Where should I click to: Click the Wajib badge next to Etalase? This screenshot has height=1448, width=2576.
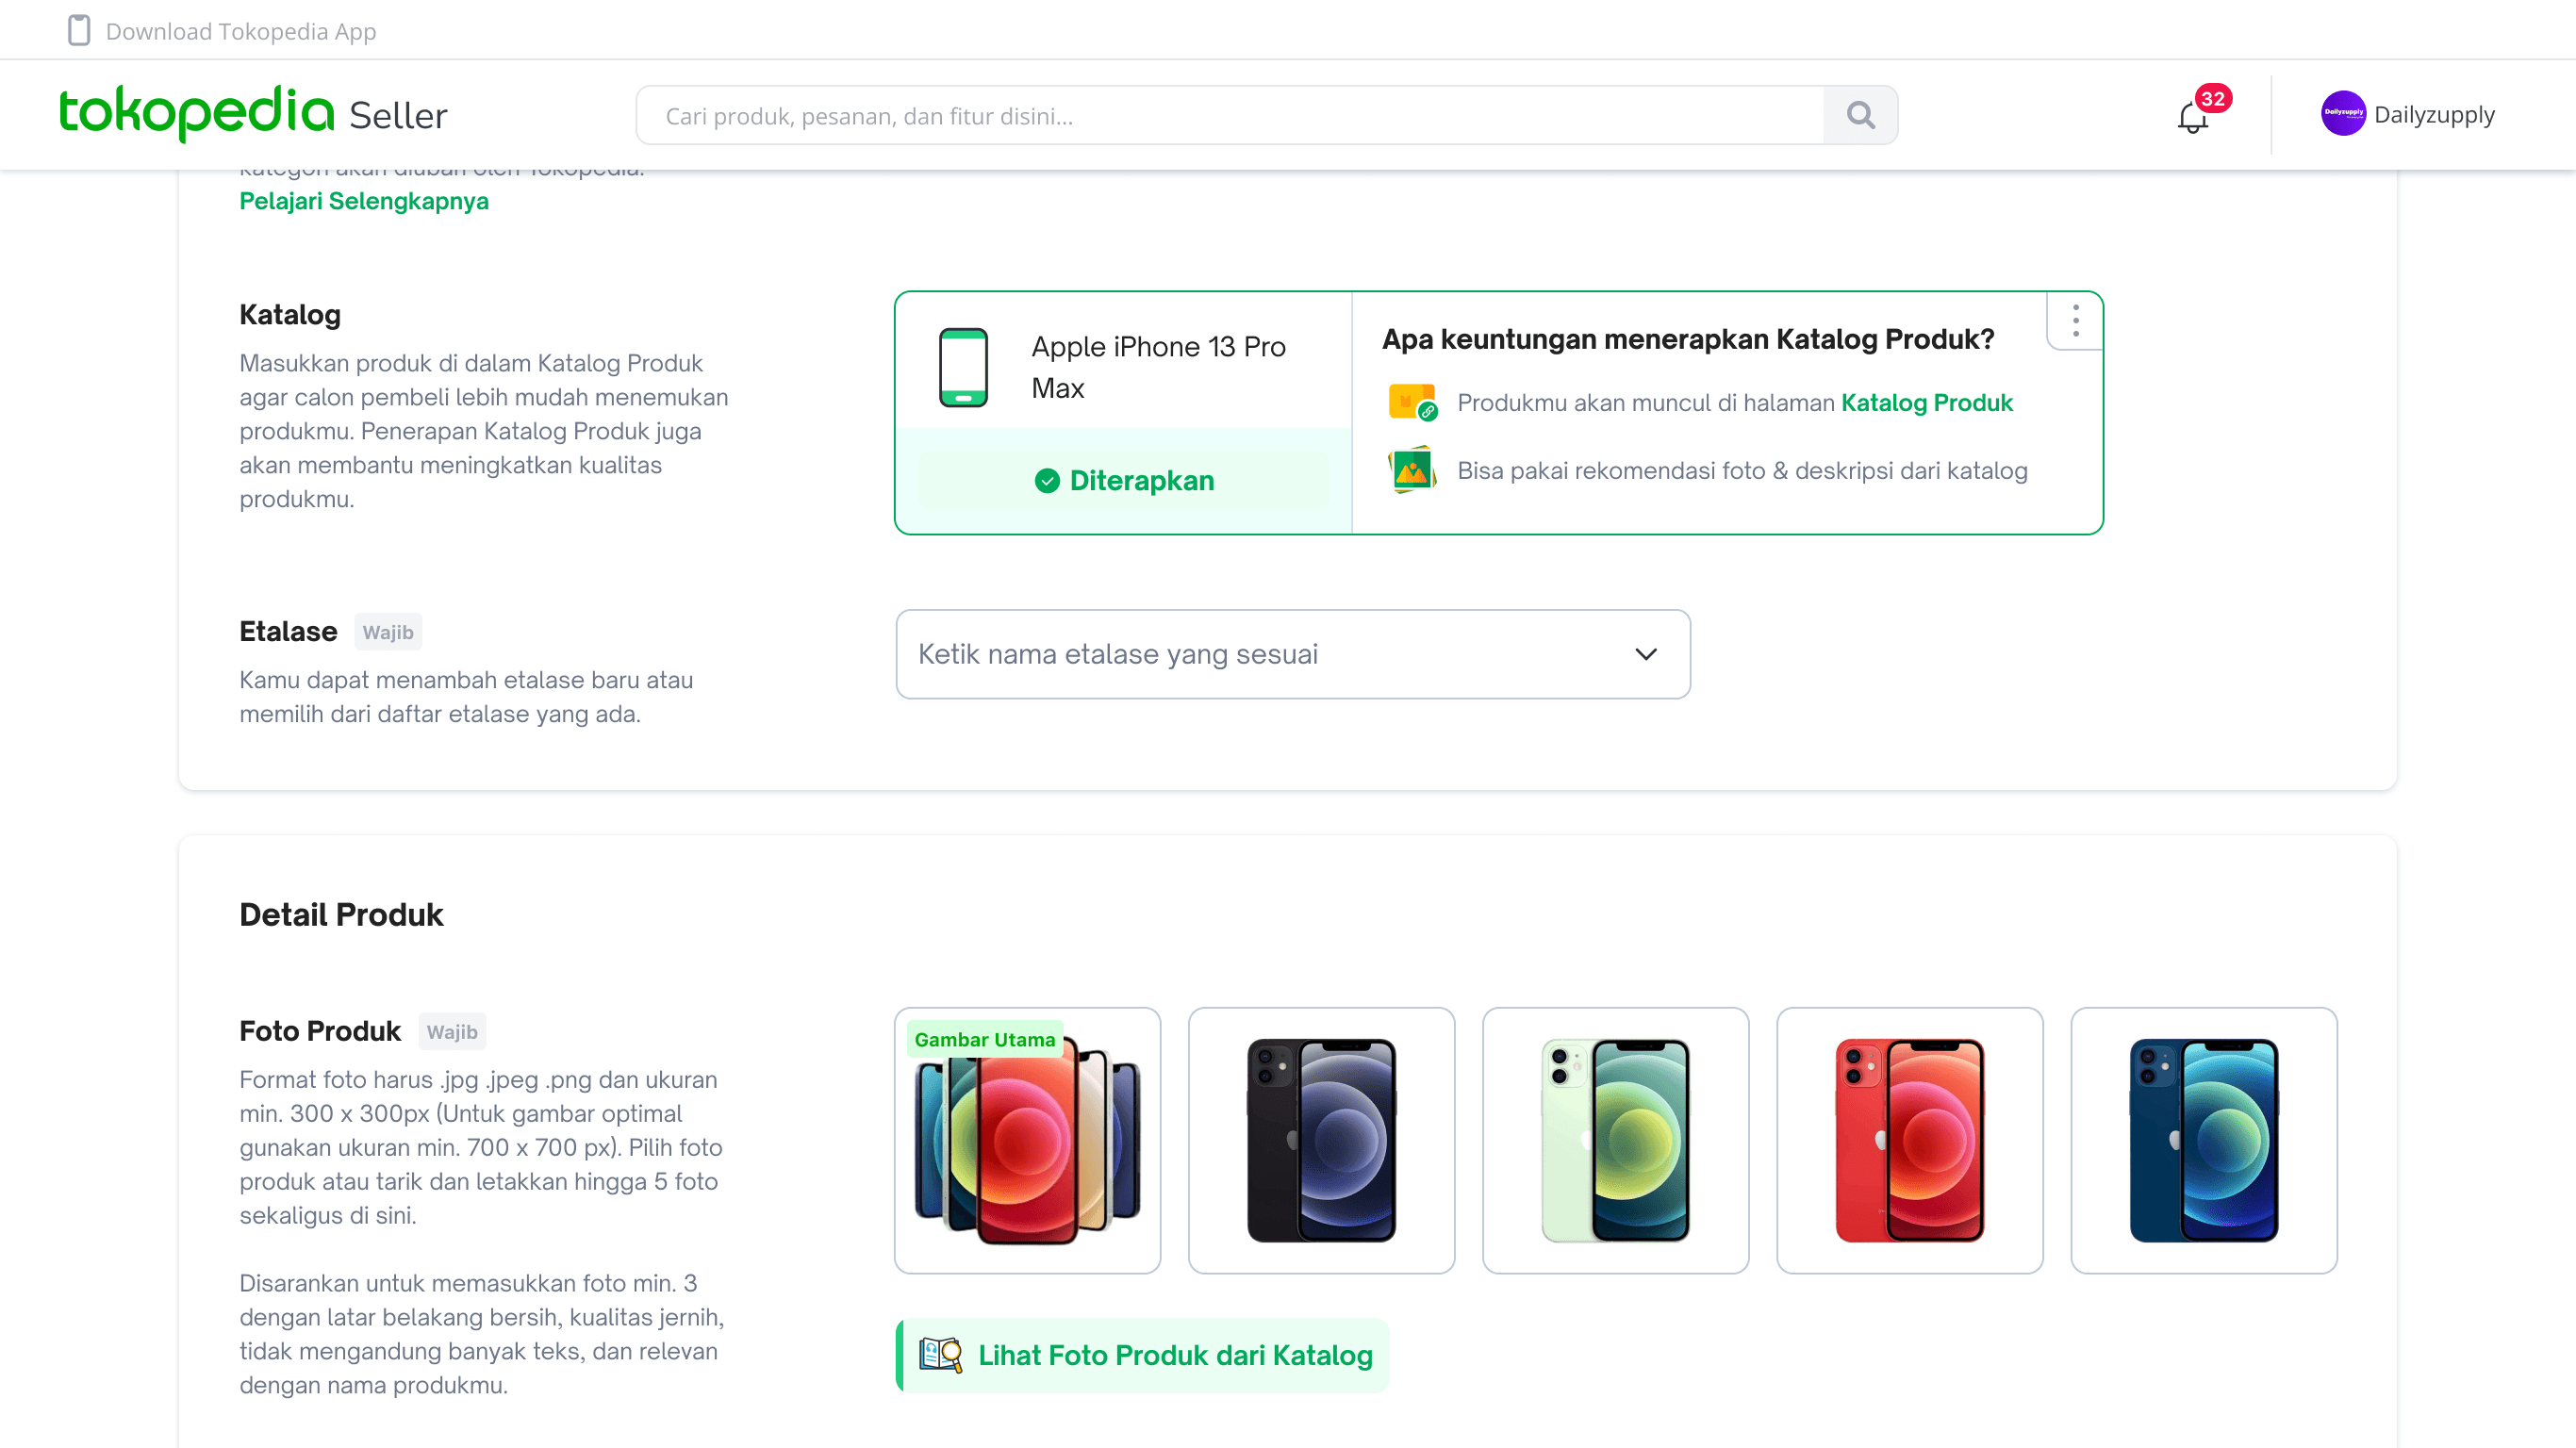point(388,632)
